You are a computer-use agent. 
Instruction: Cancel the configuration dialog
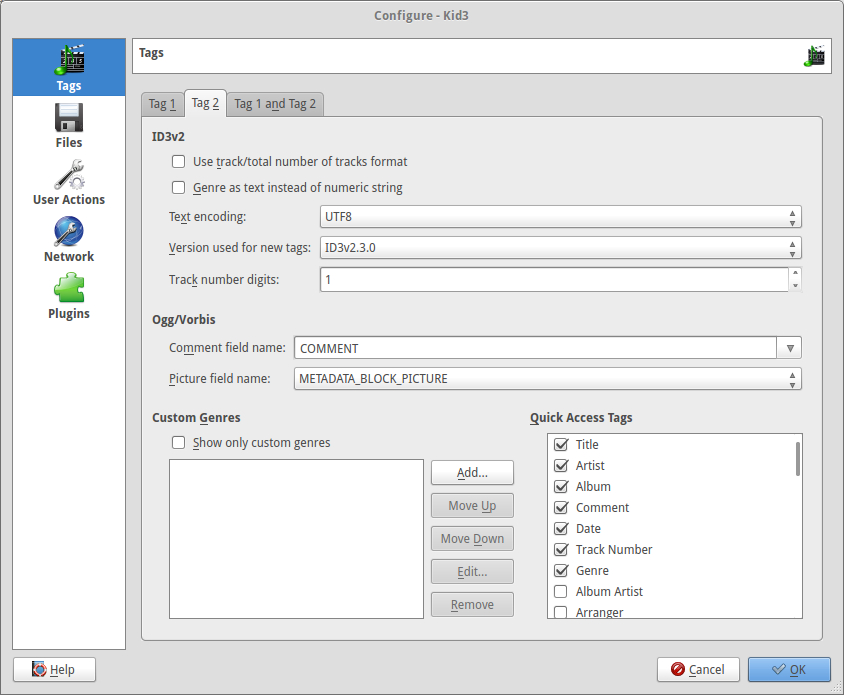(698, 670)
